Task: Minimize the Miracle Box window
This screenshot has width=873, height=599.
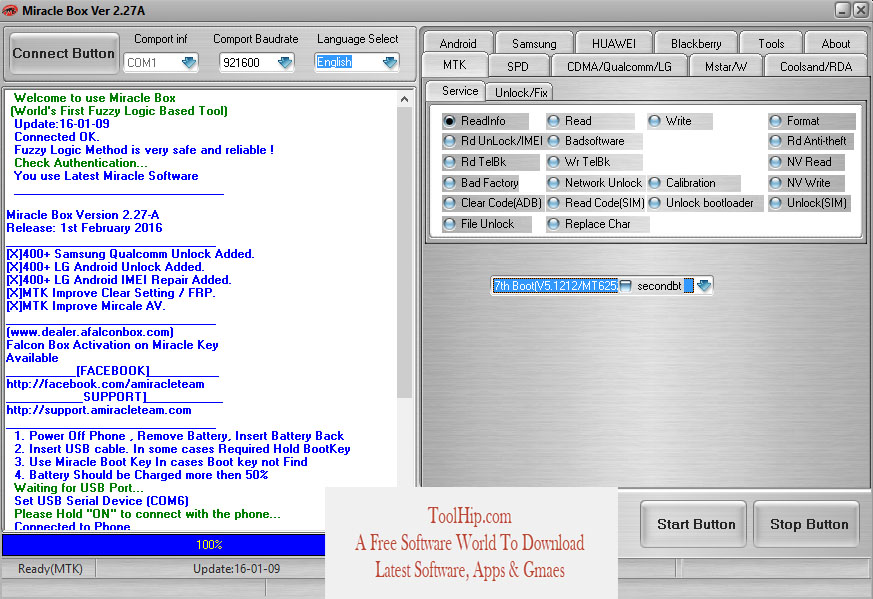Action: click(x=842, y=10)
